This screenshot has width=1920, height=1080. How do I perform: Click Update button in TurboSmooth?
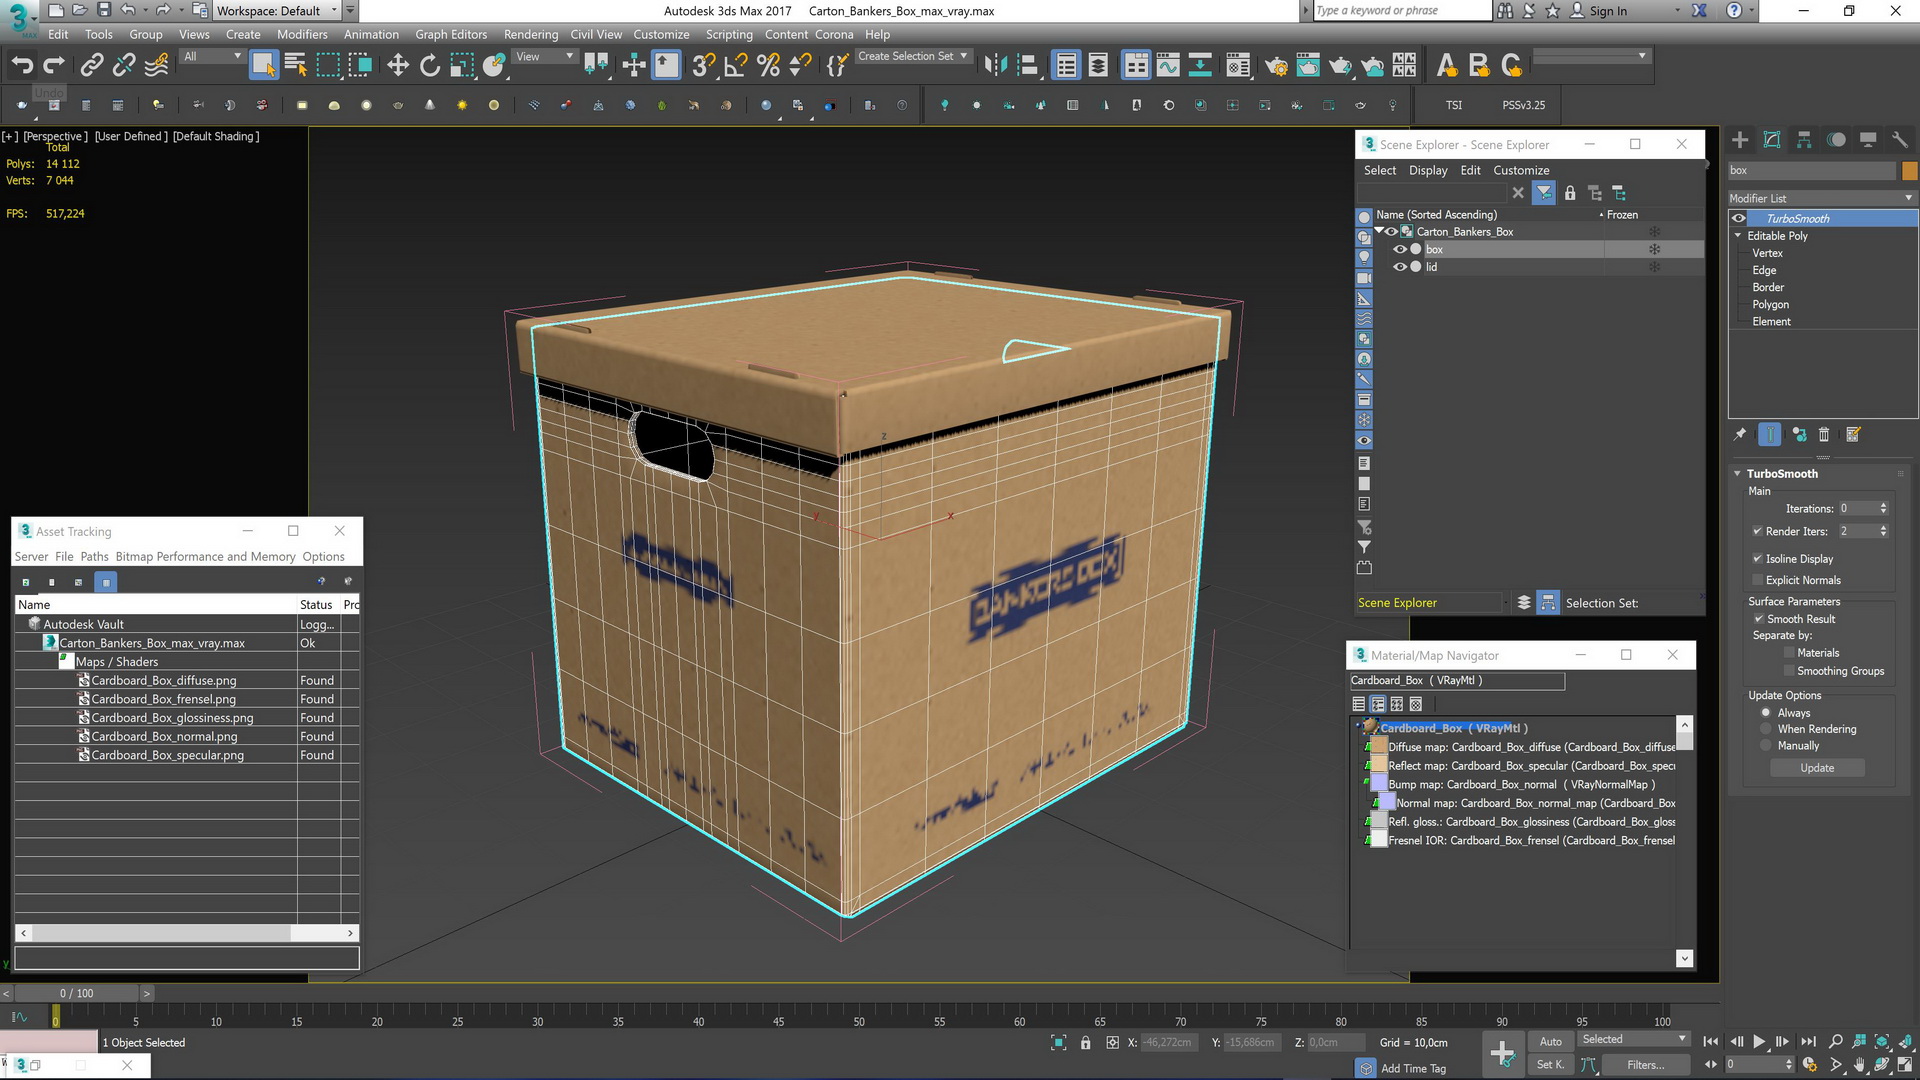click(1817, 767)
